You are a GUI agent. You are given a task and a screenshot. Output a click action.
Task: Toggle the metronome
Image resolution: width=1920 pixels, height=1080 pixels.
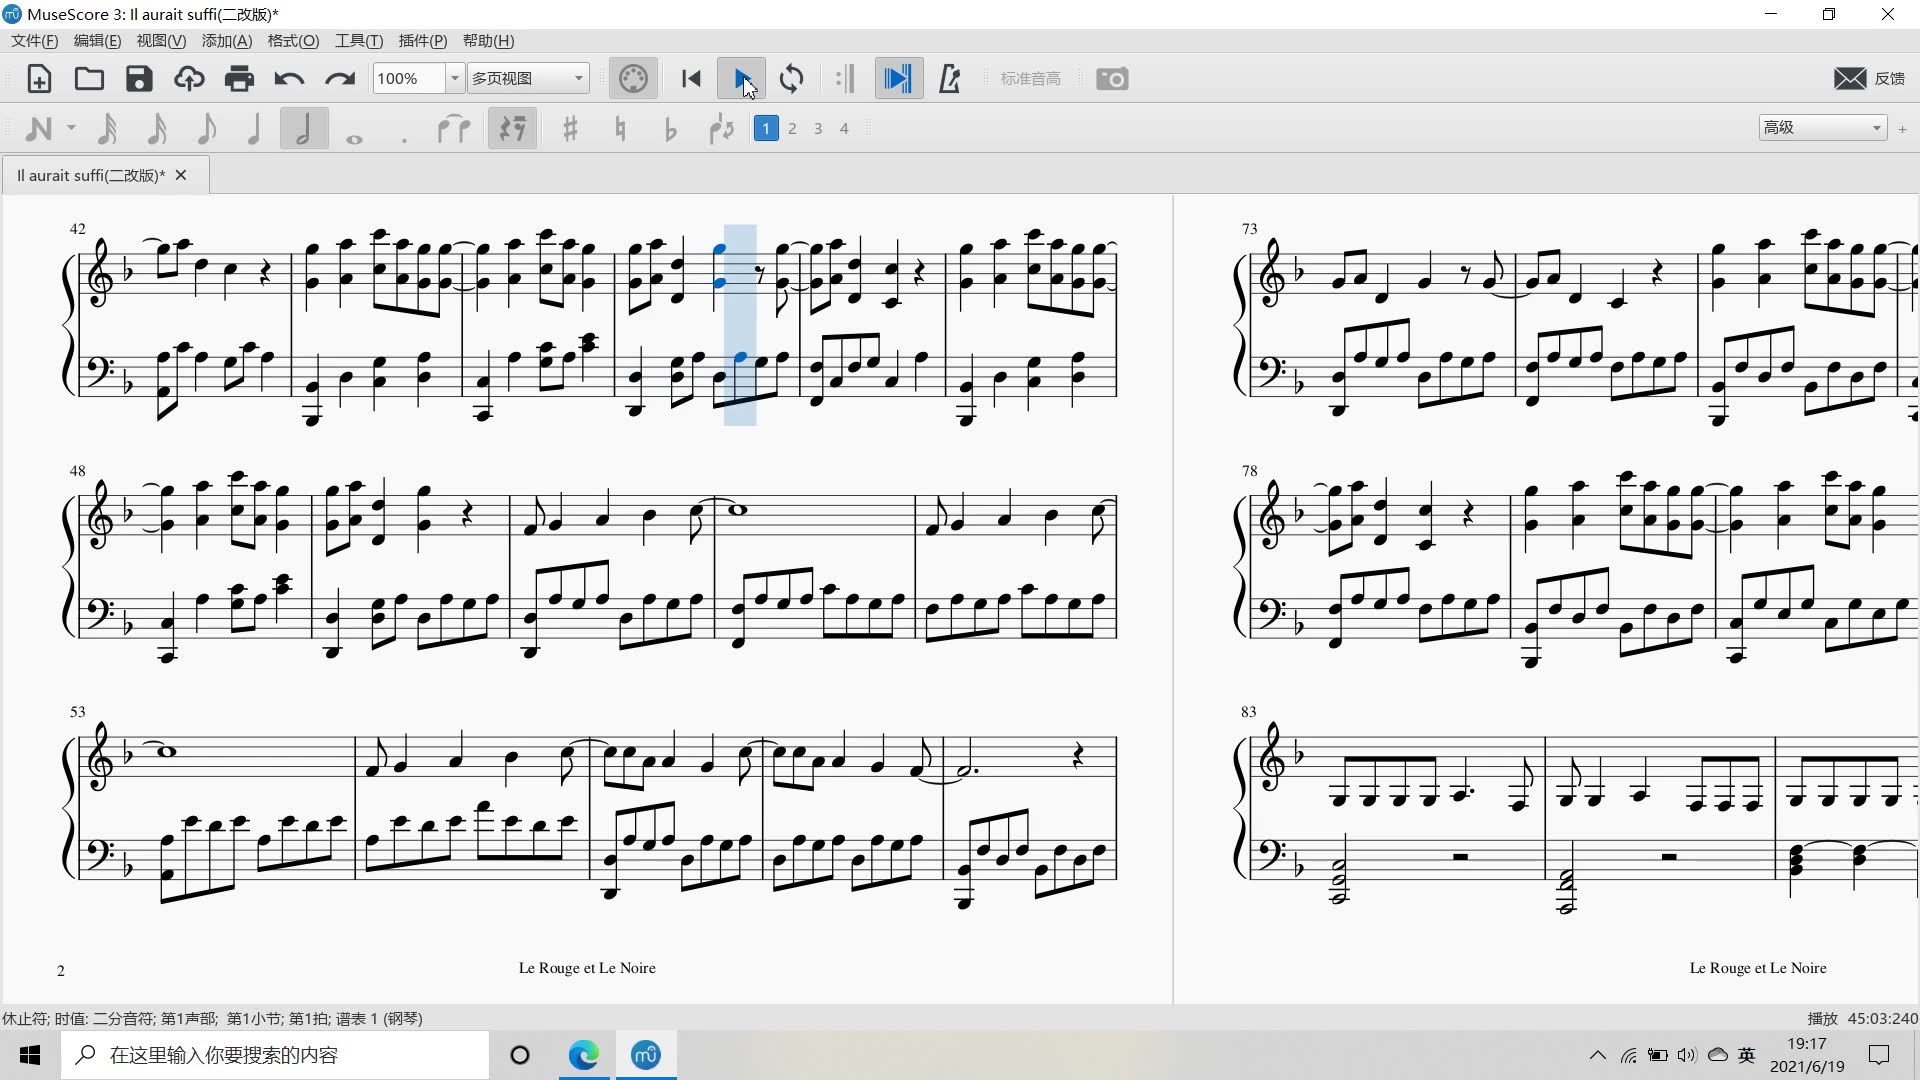coord(950,79)
